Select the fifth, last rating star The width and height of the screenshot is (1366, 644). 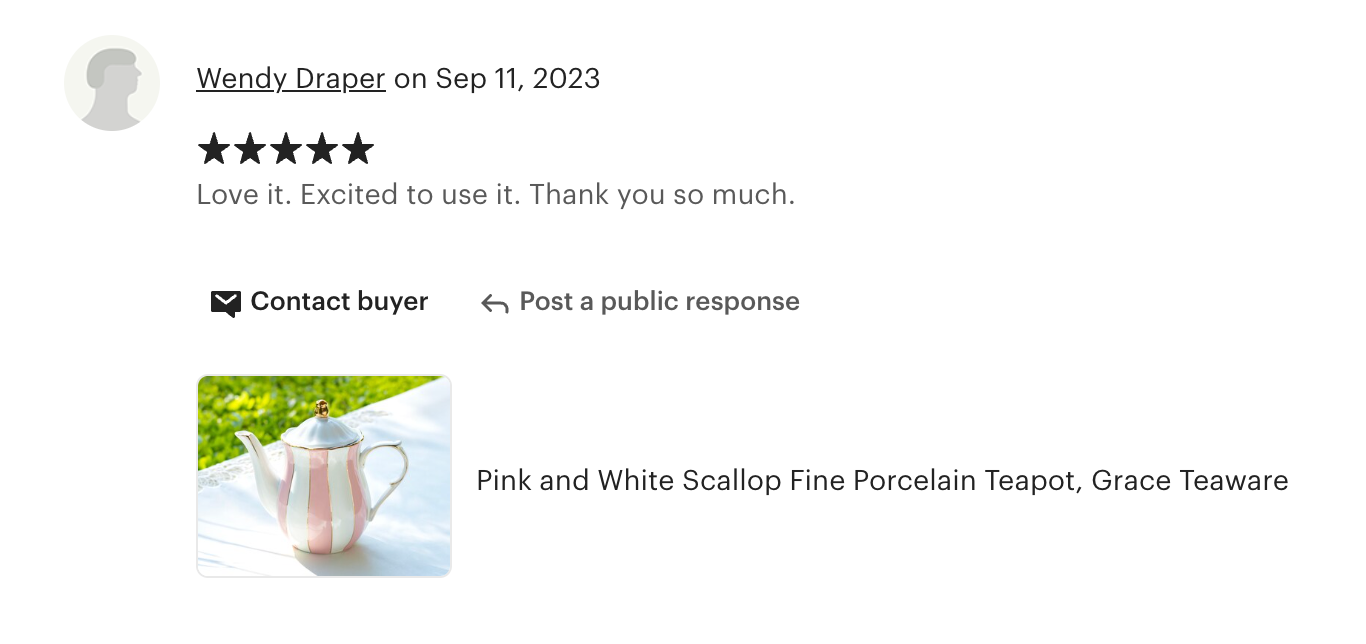point(357,150)
